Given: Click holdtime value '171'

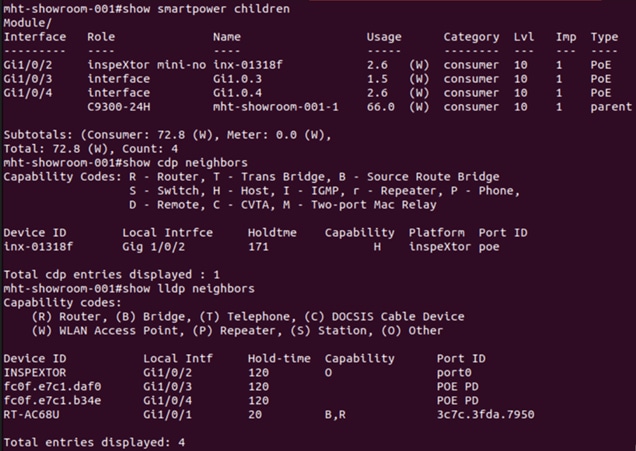Looking at the screenshot, I should [x=258, y=247].
